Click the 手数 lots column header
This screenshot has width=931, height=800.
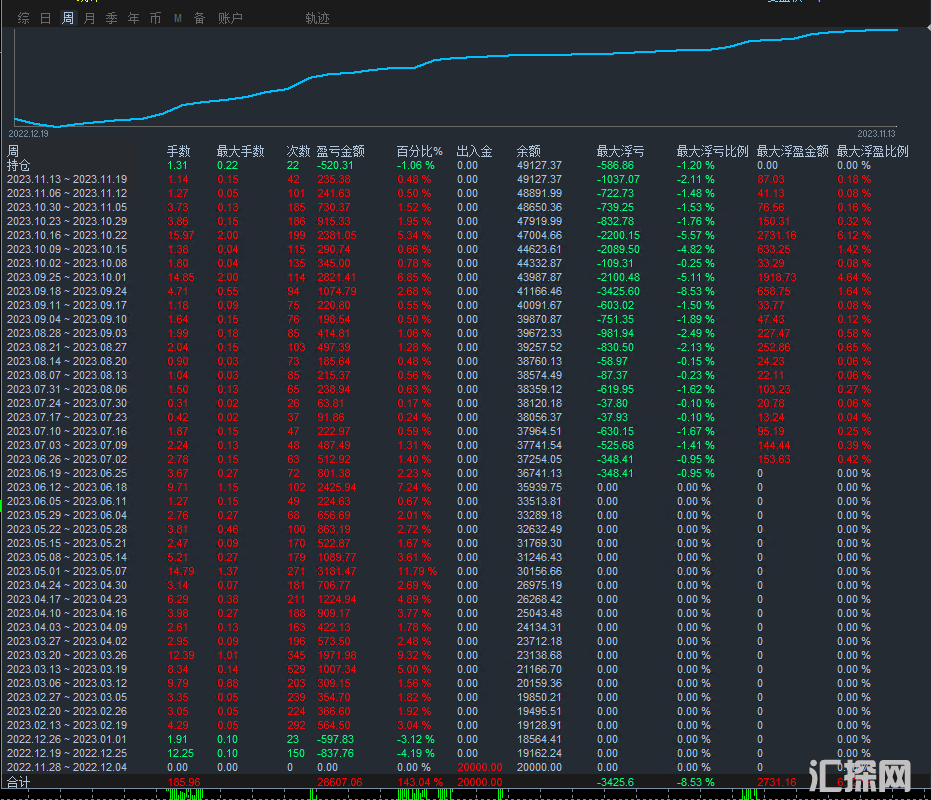pos(178,151)
